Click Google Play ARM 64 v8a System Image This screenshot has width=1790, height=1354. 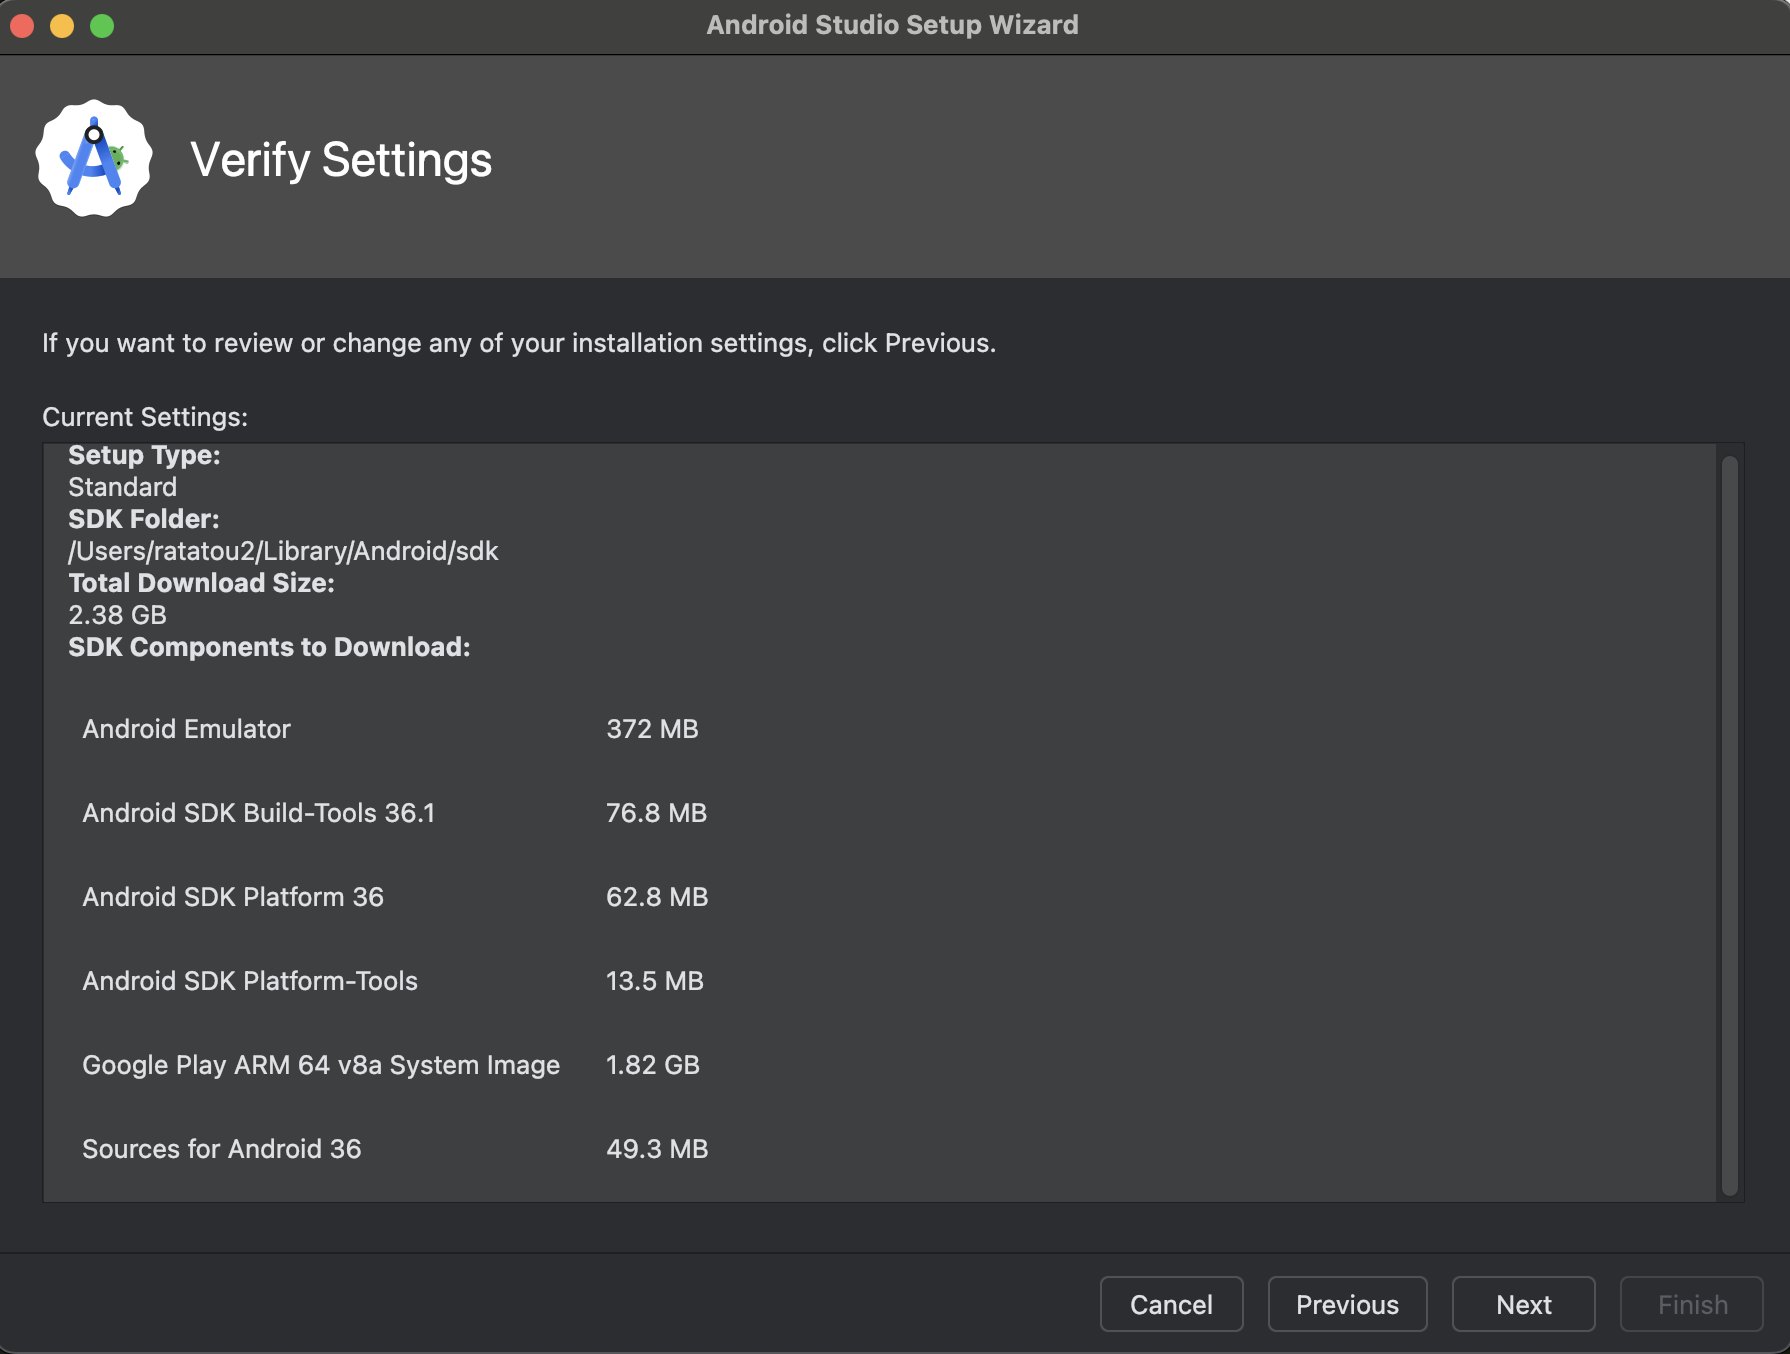321,1065
